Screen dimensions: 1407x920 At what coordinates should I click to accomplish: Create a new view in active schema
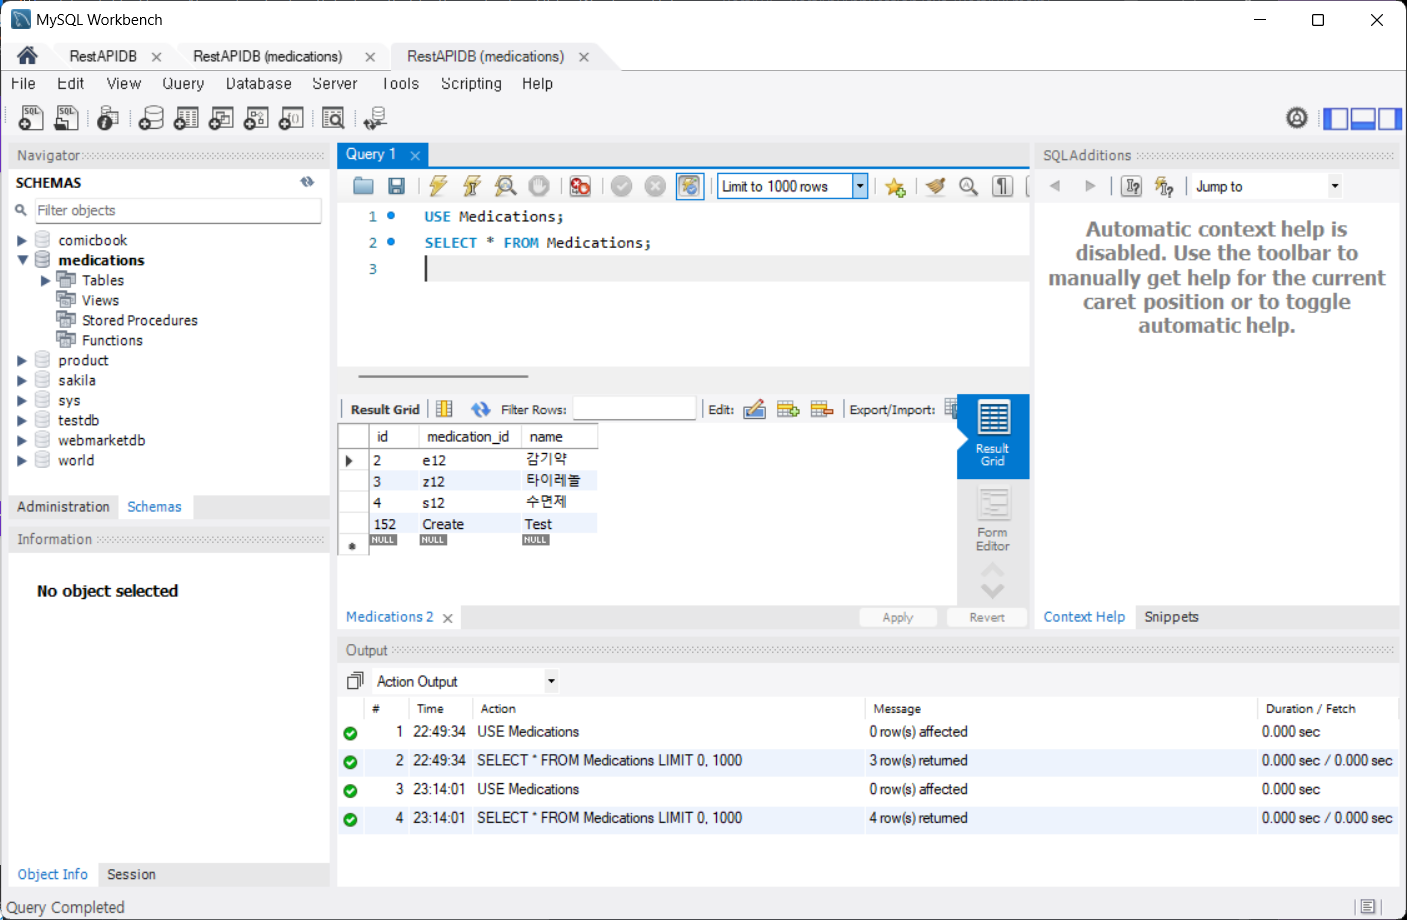click(x=221, y=118)
